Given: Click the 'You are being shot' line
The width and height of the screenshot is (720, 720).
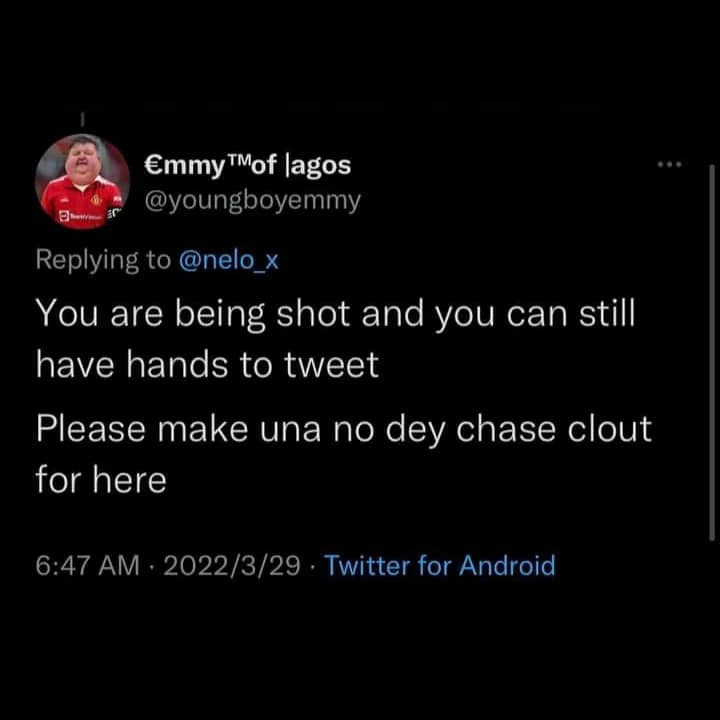Looking at the screenshot, I should [335, 315].
